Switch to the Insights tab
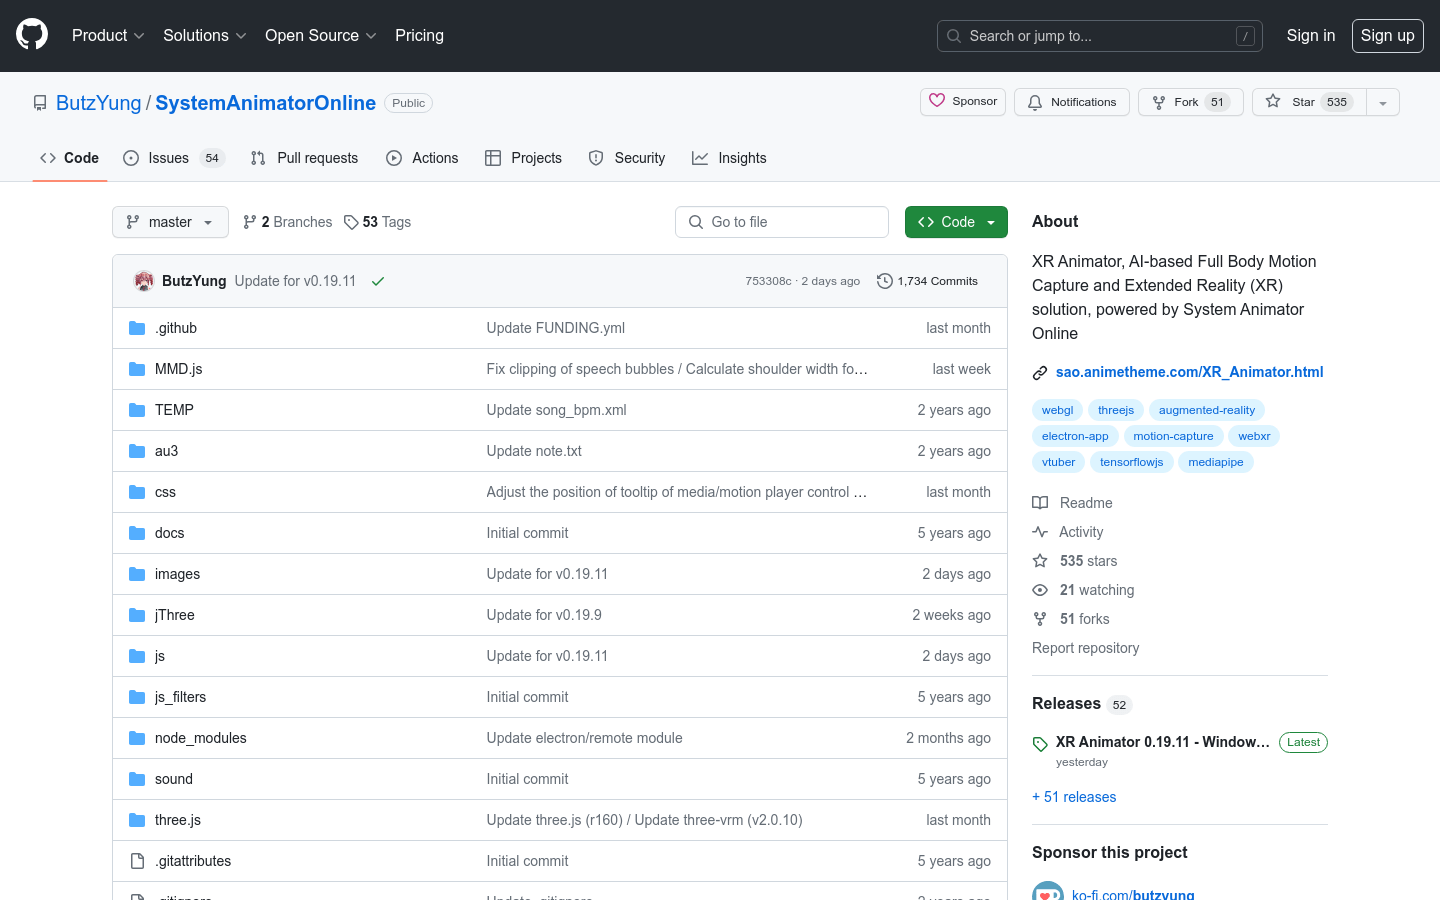The width and height of the screenshot is (1440, 900). 729,158
